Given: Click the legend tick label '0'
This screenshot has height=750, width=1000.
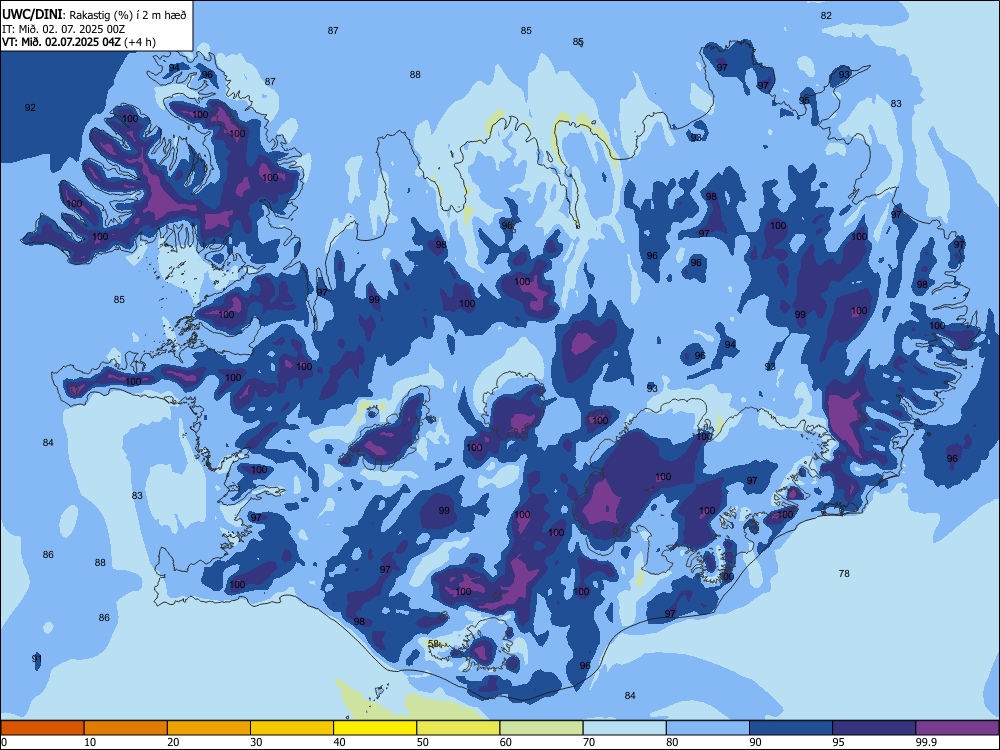Looking at the screenshot, I should tap(3, 742).
